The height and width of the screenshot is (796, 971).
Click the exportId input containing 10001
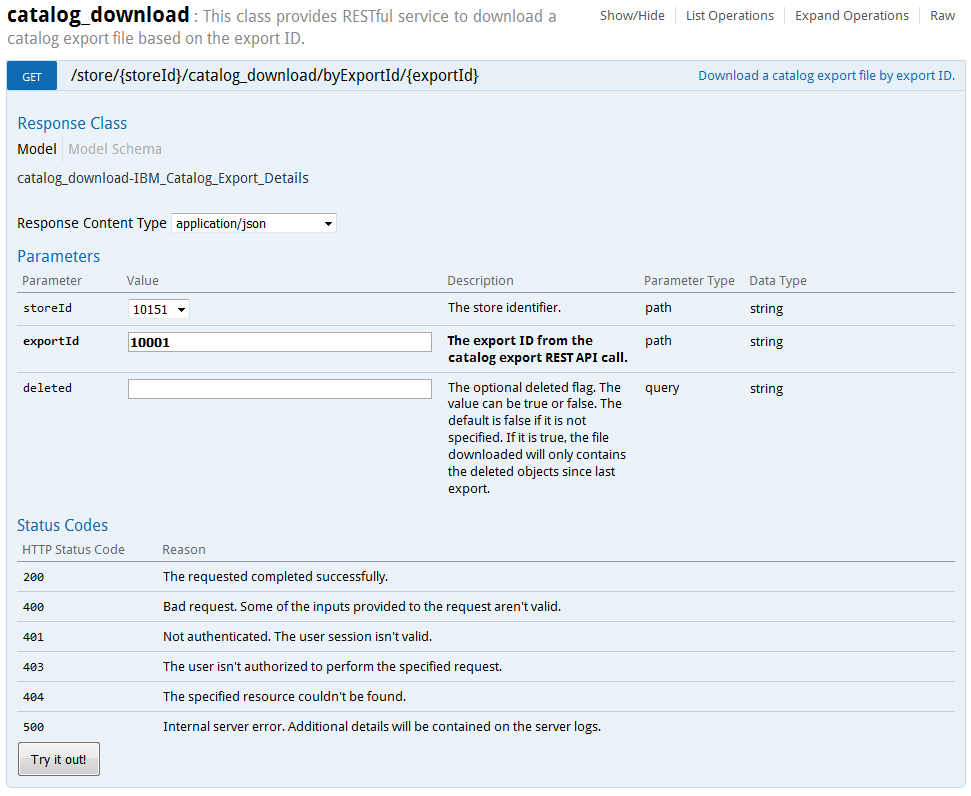coord(279,343)
